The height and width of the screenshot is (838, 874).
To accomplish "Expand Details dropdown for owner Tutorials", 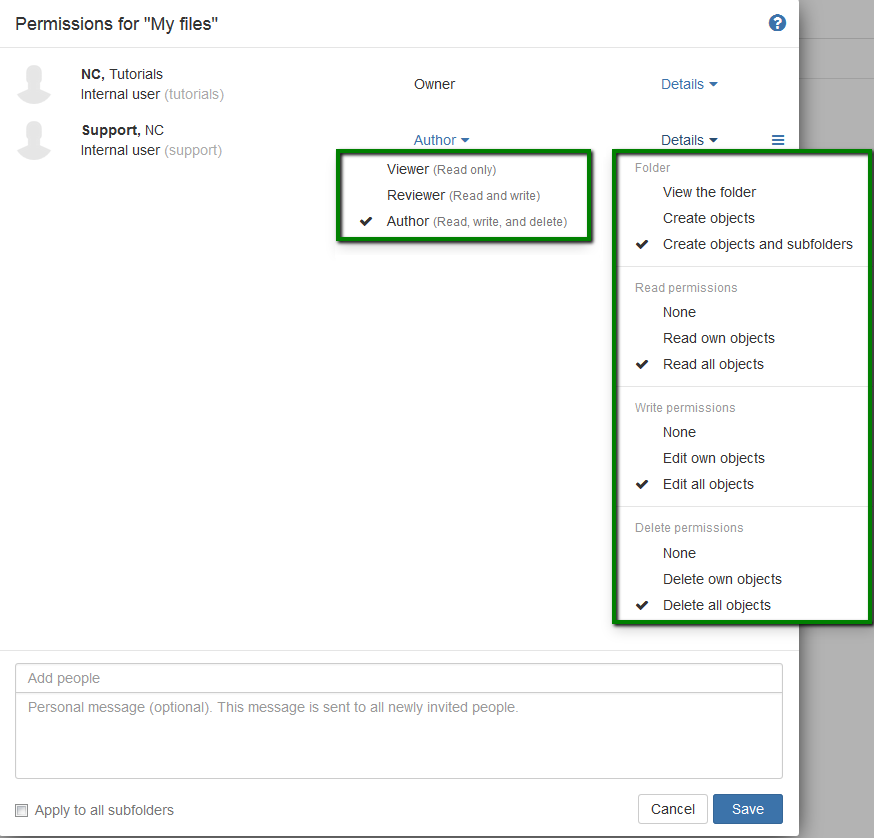I will (689, 84).
